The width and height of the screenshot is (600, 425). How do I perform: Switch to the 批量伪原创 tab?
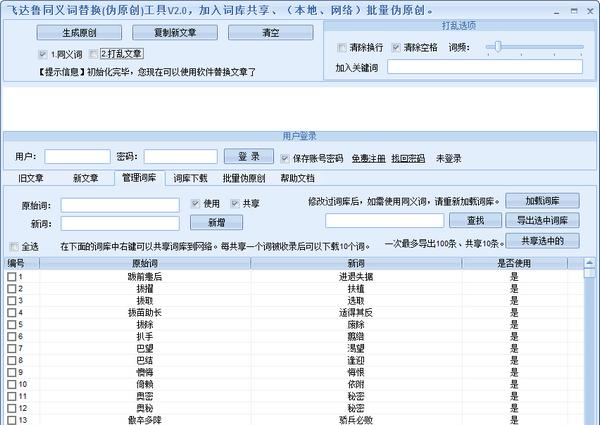(x=244, y=178)
